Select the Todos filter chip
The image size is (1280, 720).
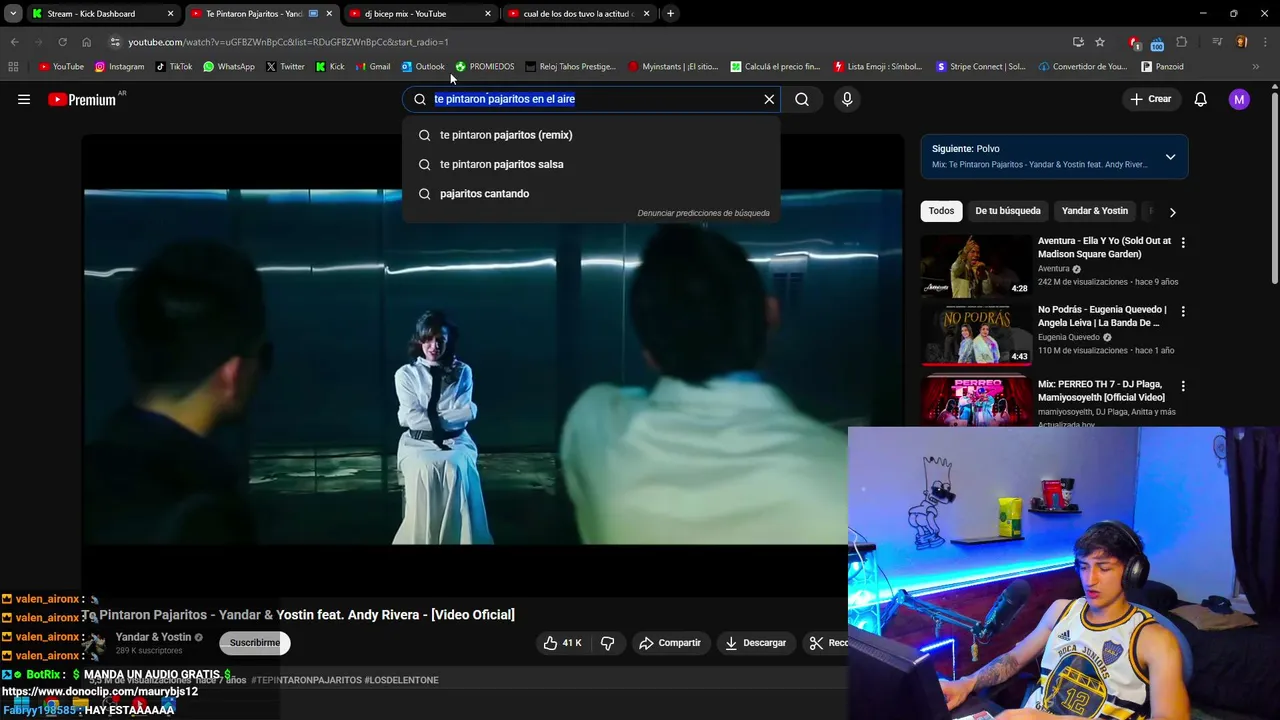(941, 211)
